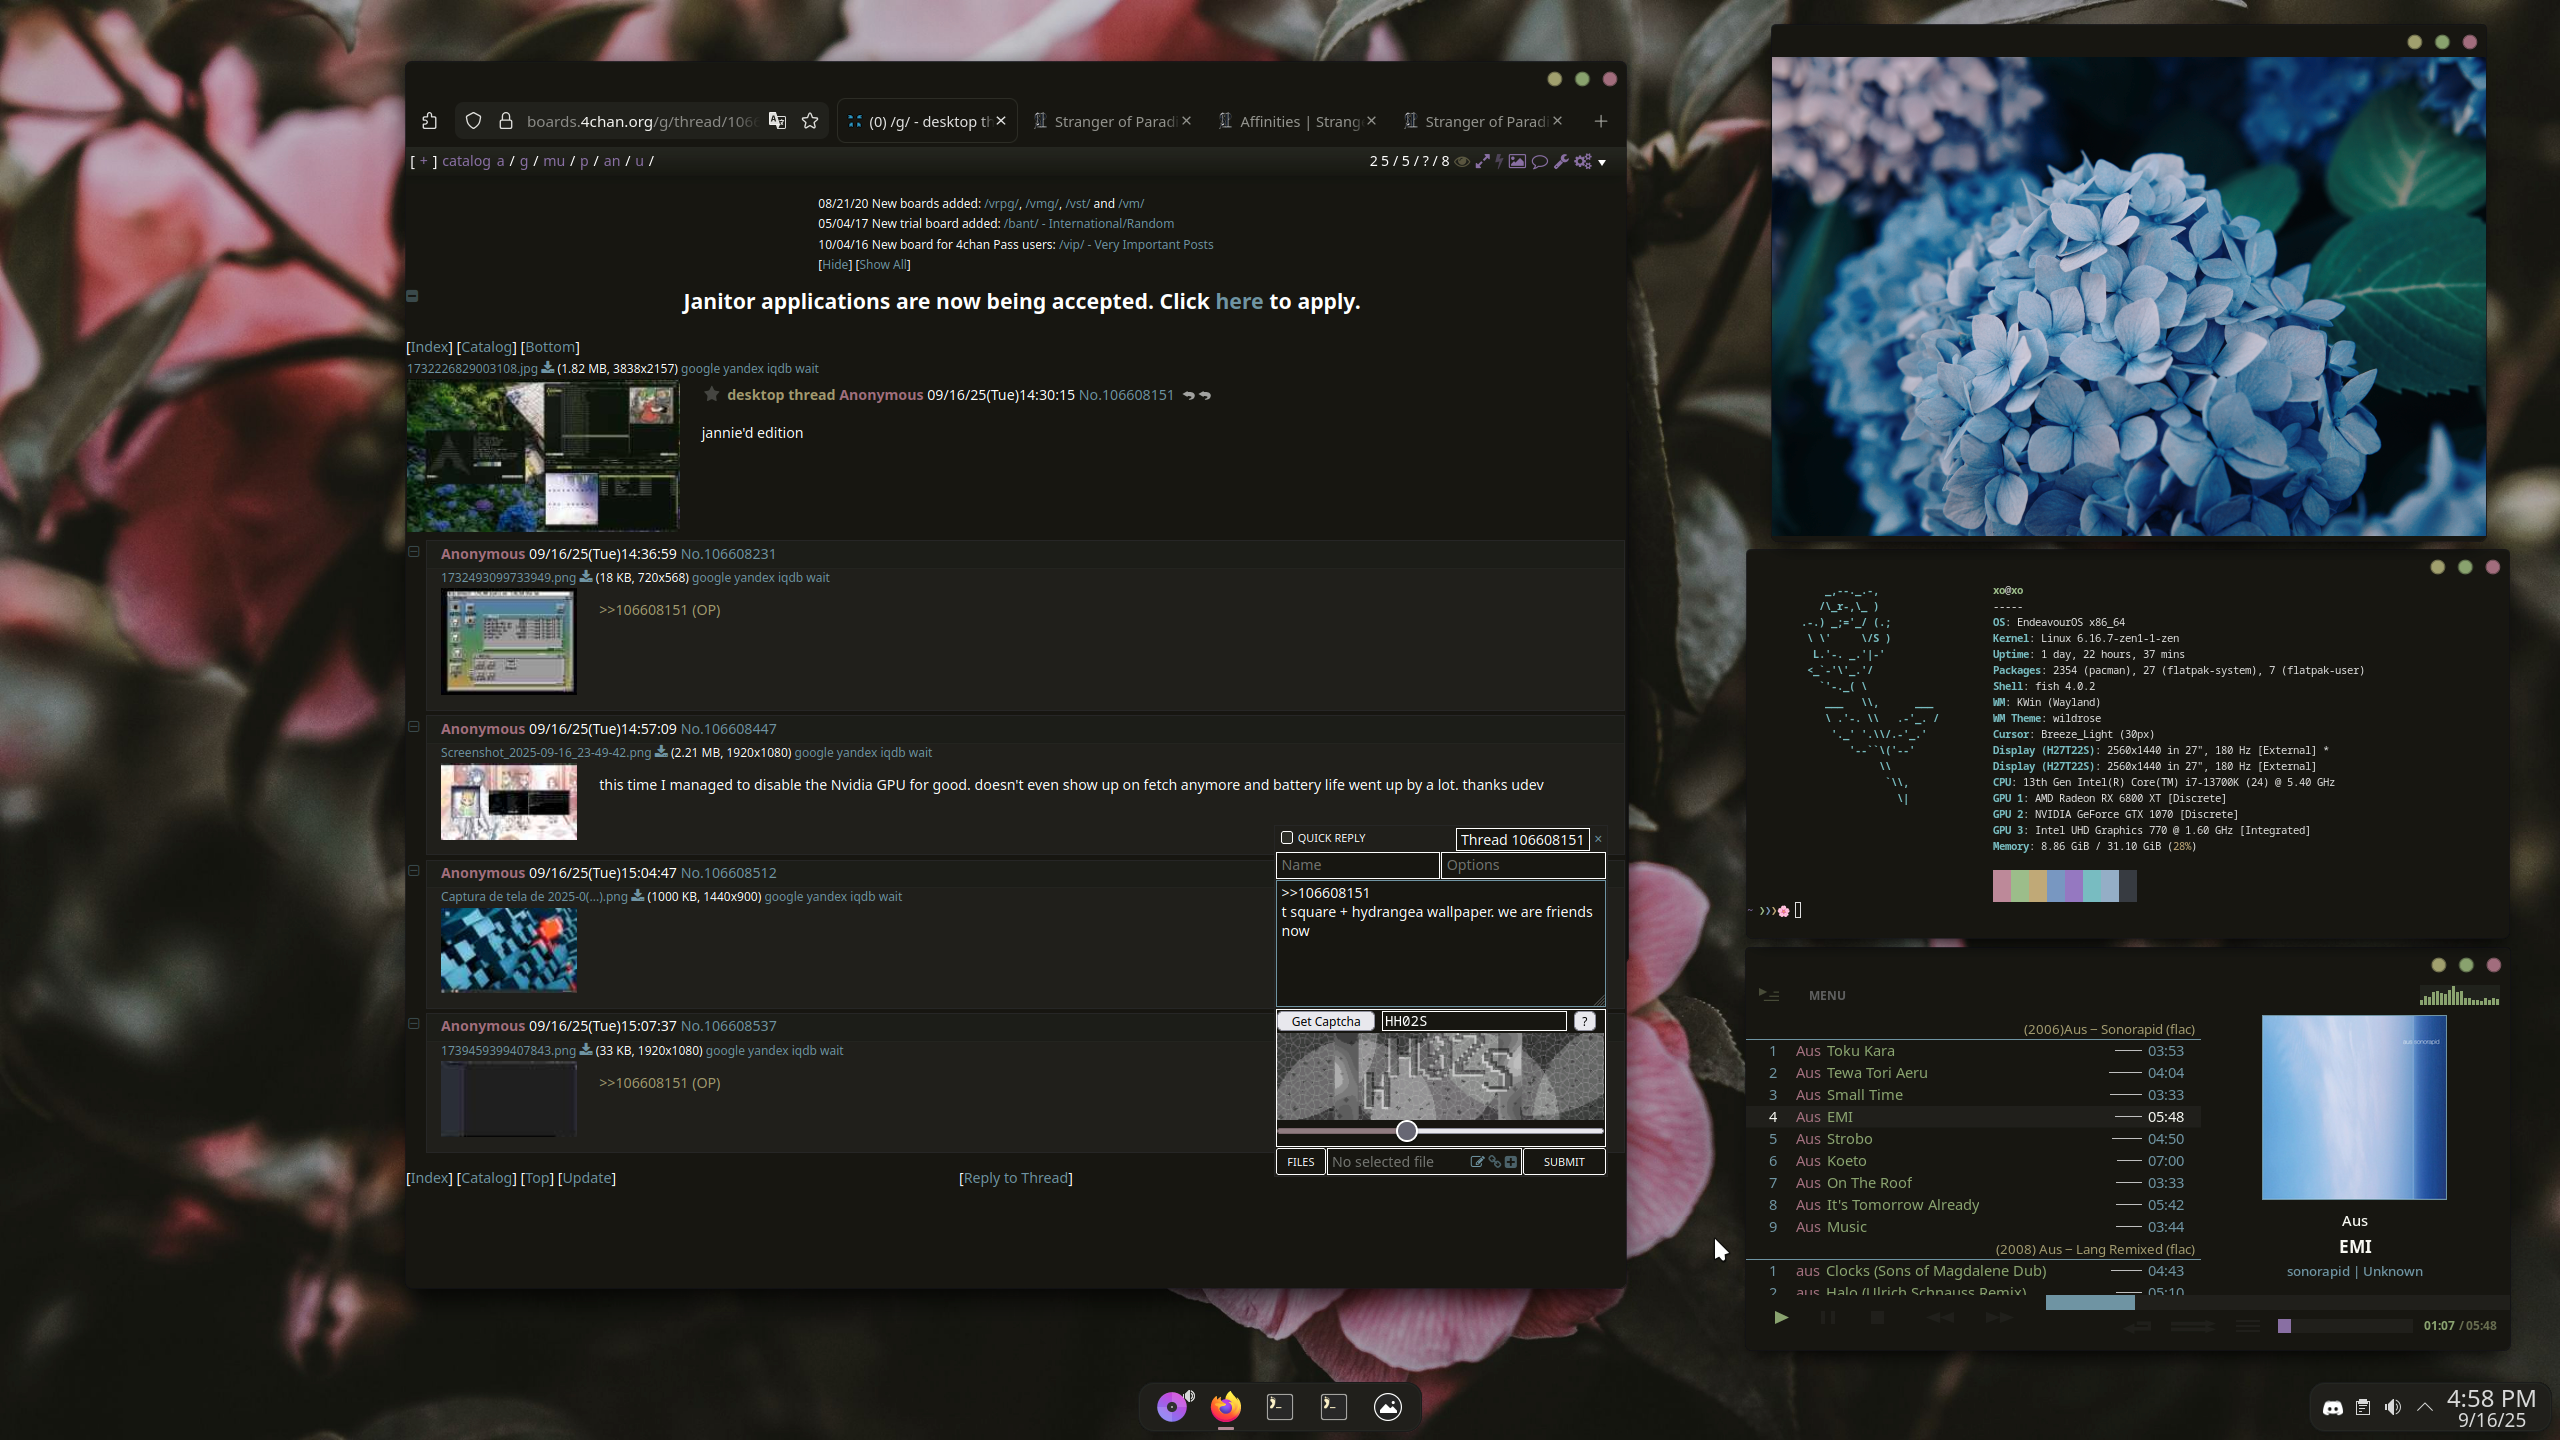Click the FILES button in quick reply
Screen dimensions: 2560x1440
1301,1162
